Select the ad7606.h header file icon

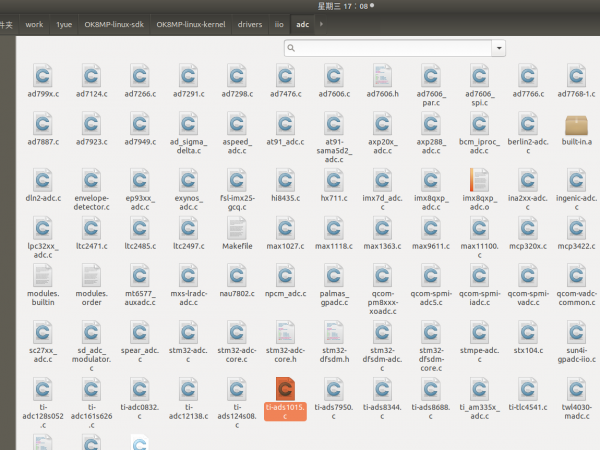tap(382, 76)
